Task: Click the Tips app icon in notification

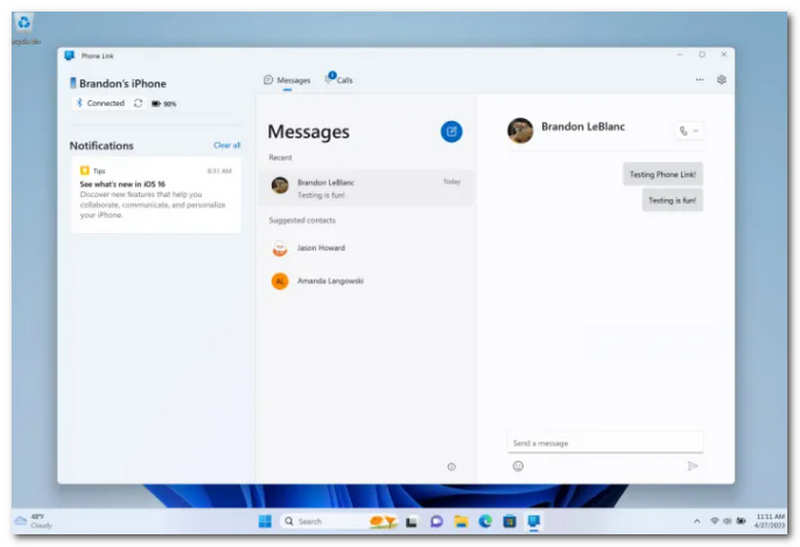Action: pos(85,170)
